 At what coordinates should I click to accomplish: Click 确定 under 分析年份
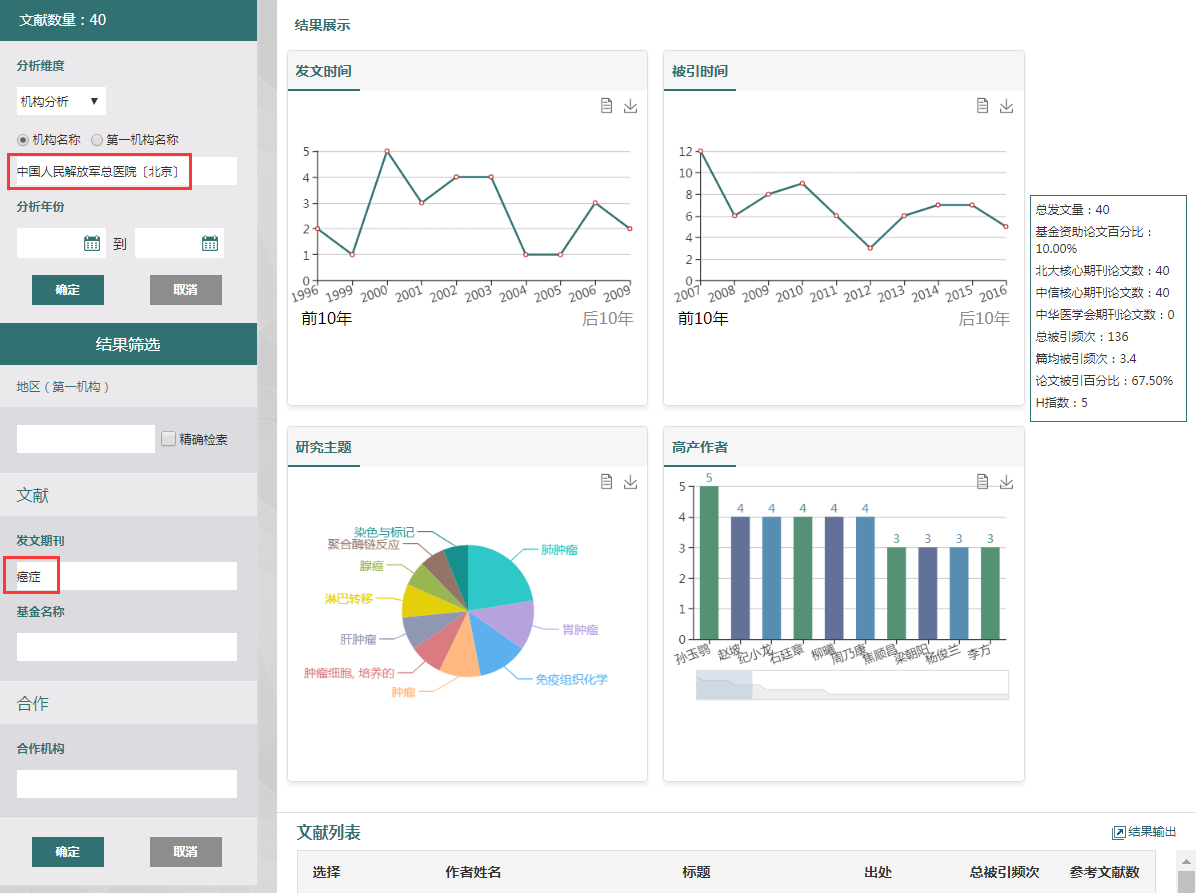click(x=68, y=290)
